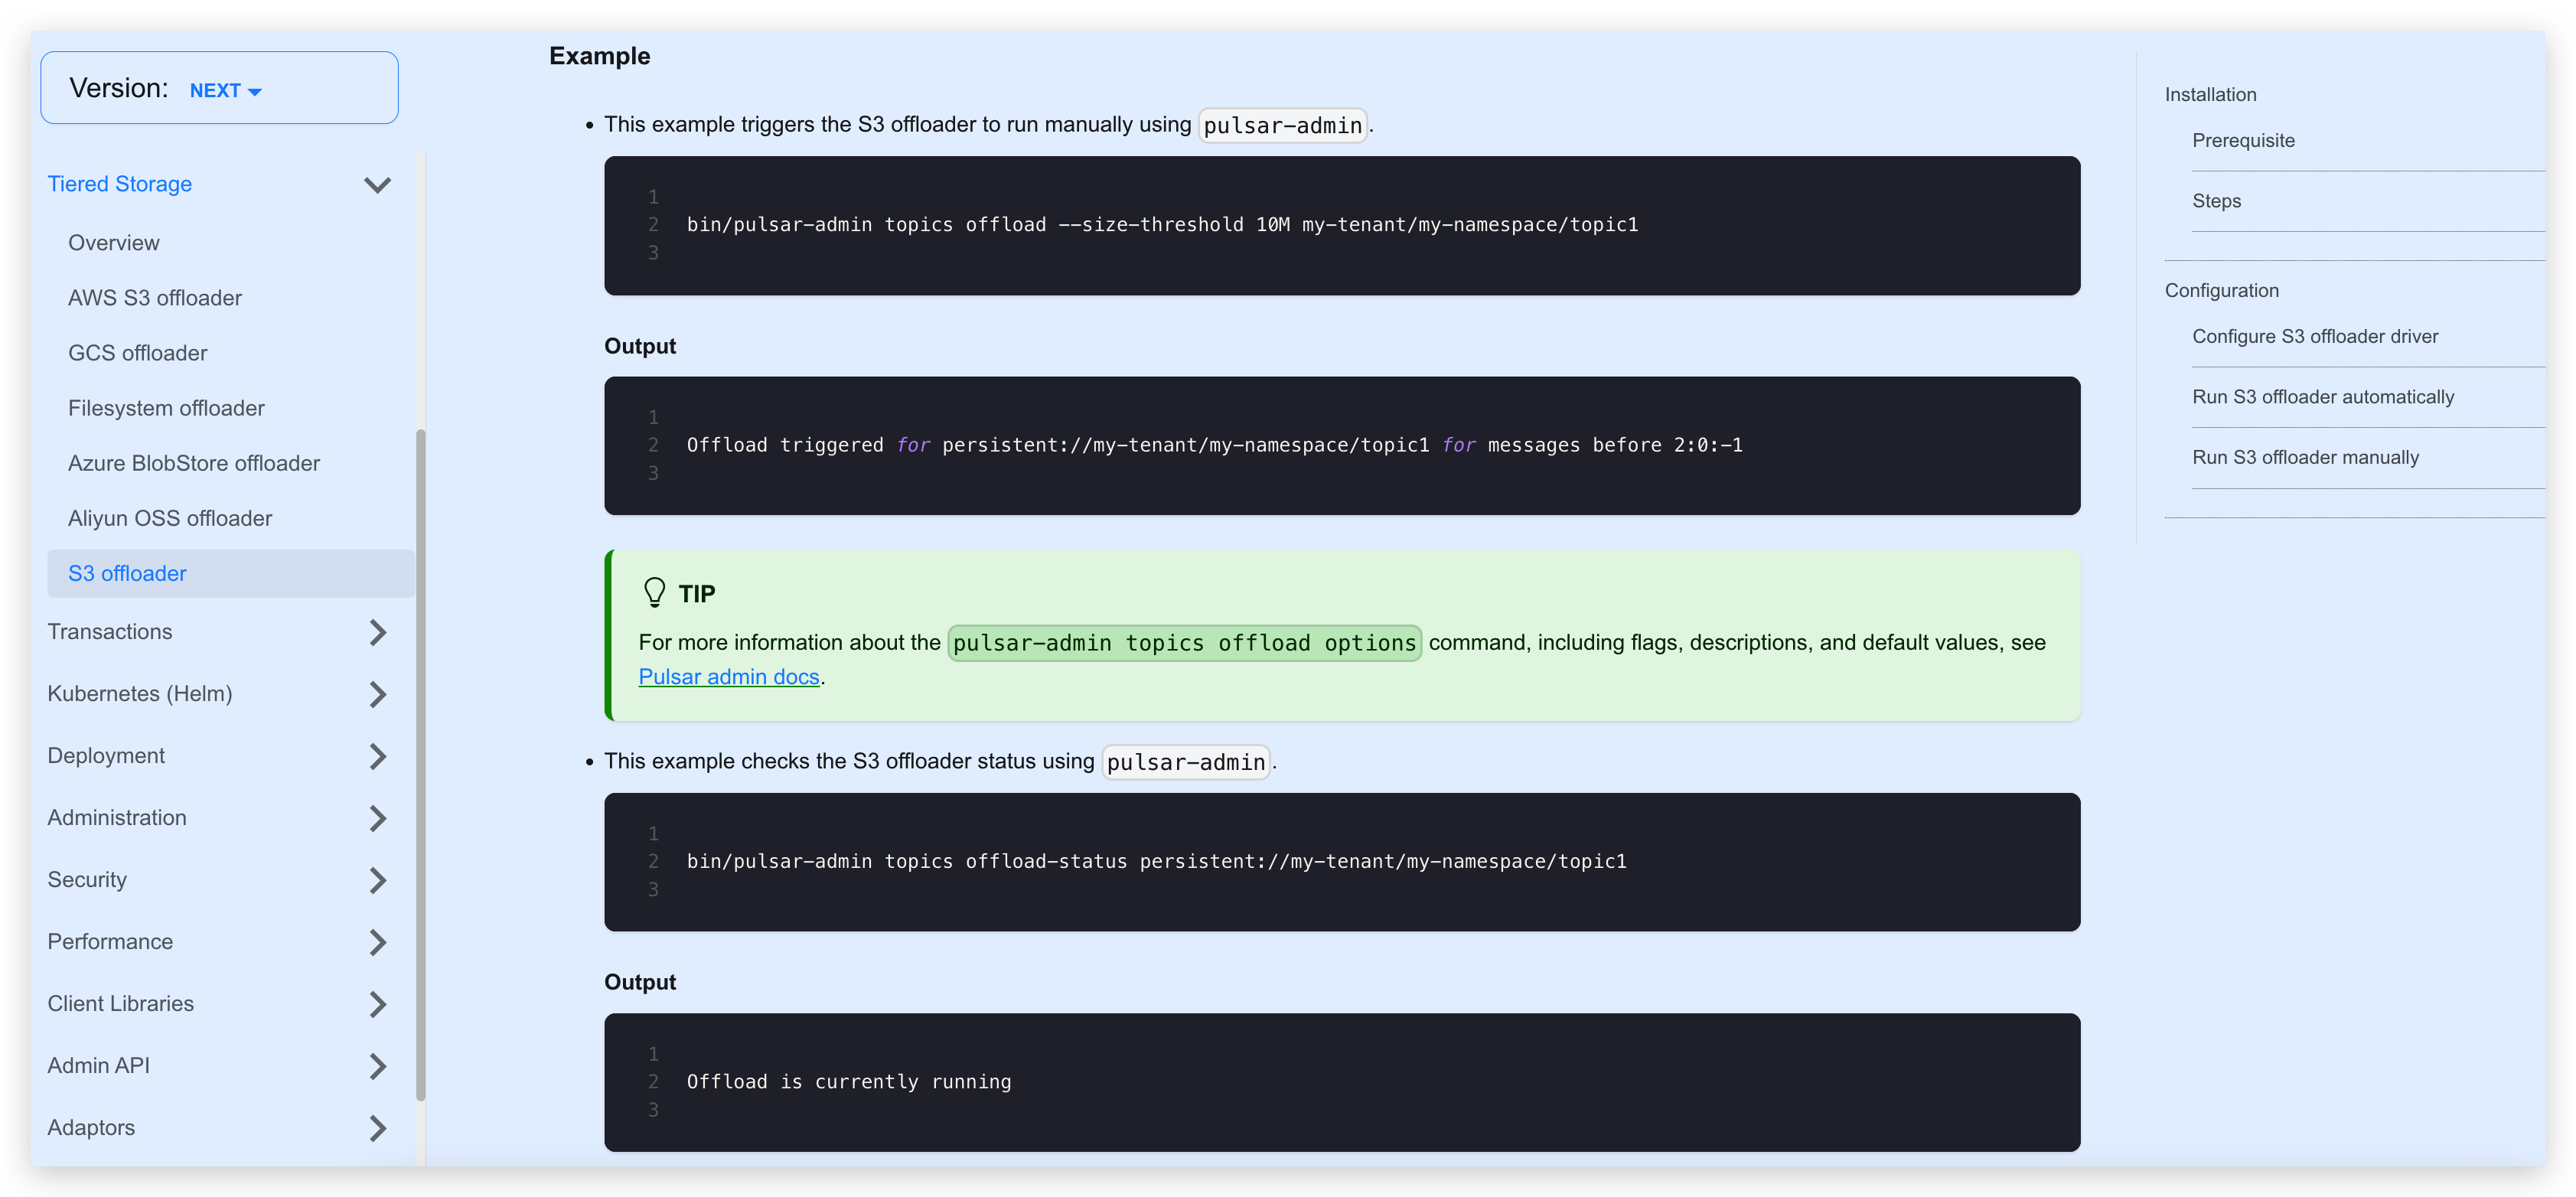Collapse the Tiered Storage section chevron
This screenshot has width=2576, height=1197.
click(377, 185)
